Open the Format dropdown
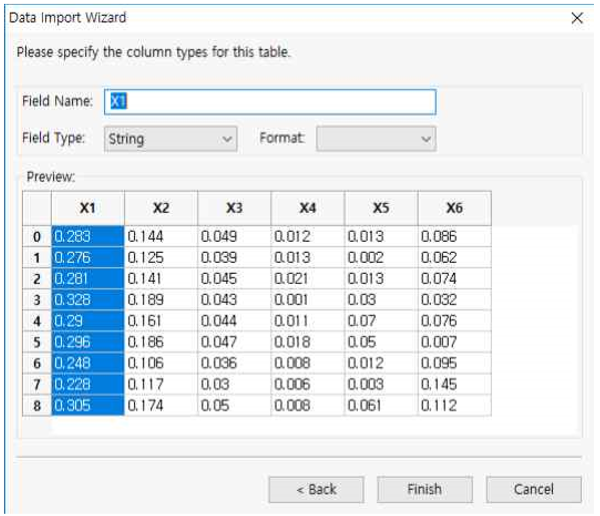600x516 pixels. (376, 139)
